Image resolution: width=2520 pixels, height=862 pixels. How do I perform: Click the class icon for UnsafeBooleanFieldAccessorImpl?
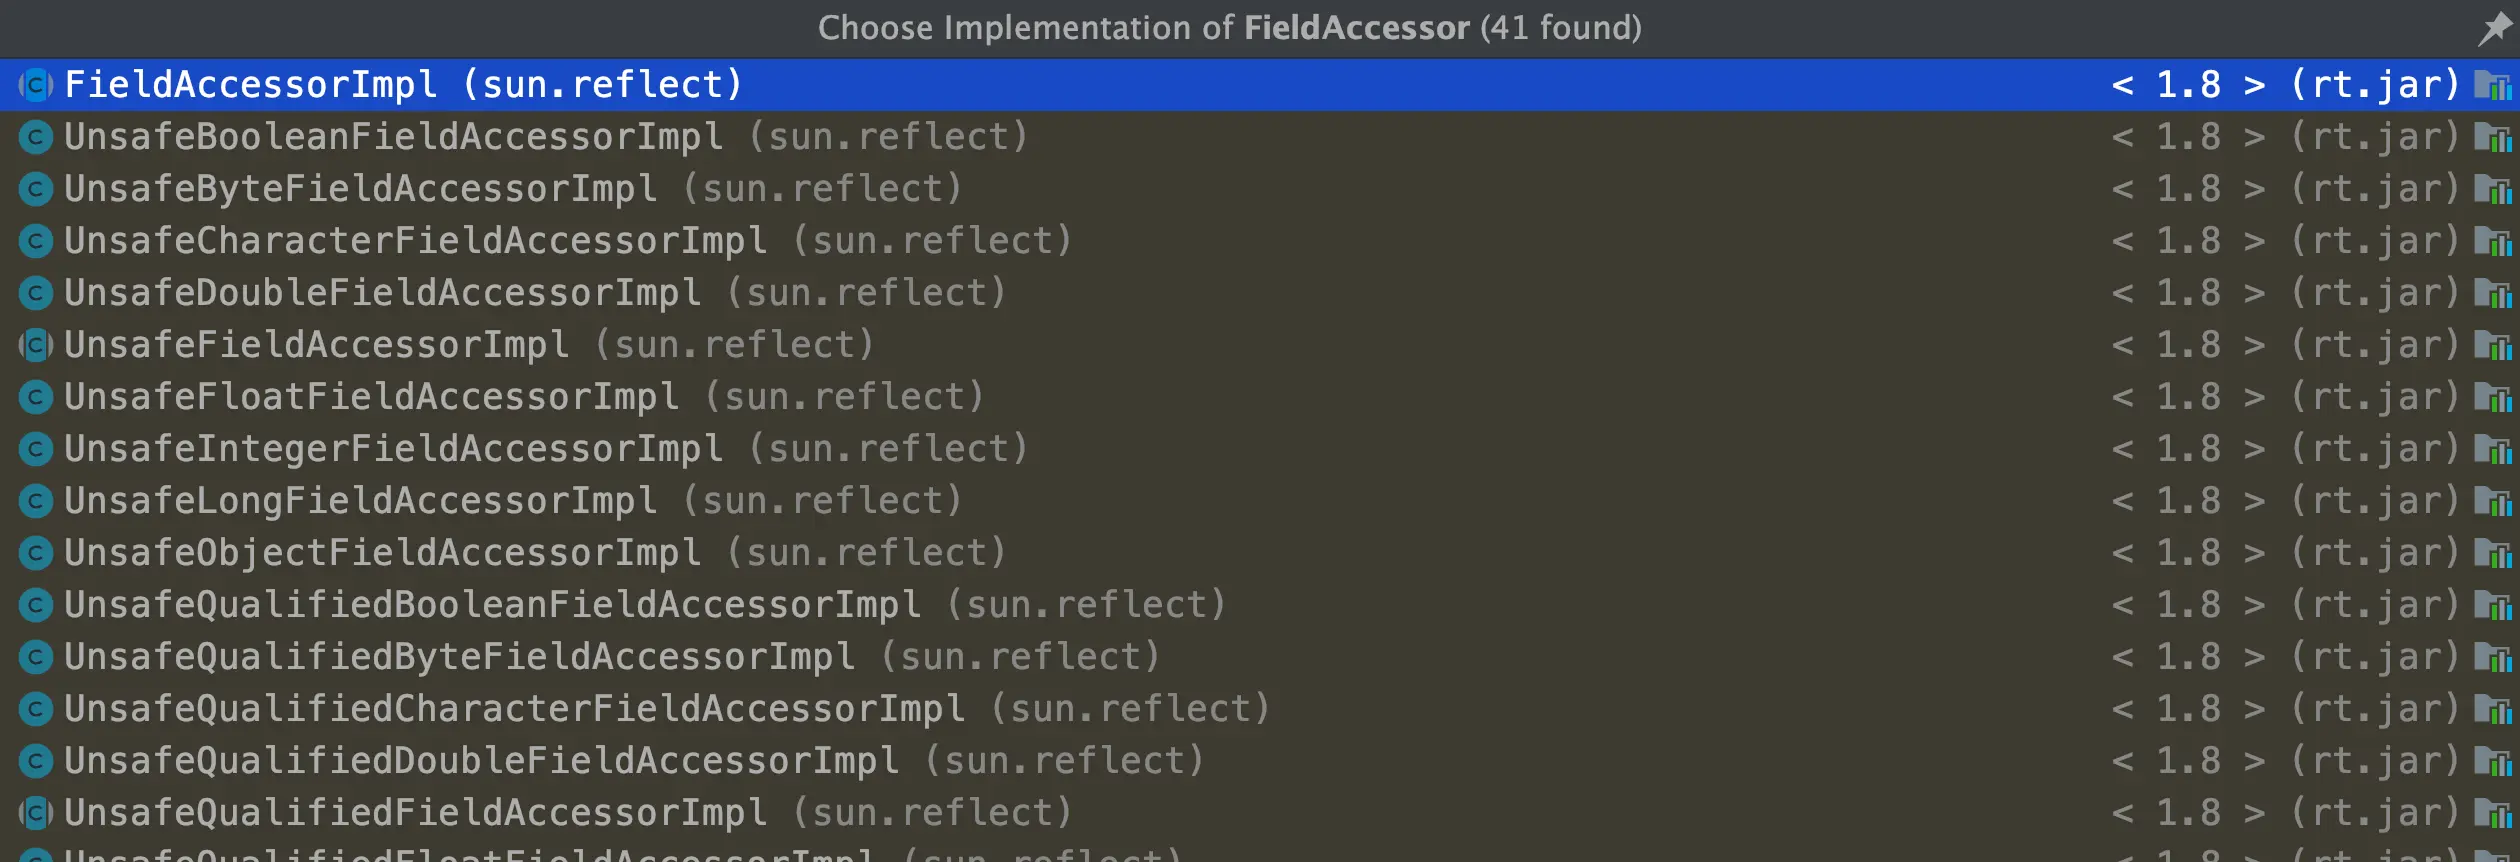pyautogui.click(x=35, y=136)
